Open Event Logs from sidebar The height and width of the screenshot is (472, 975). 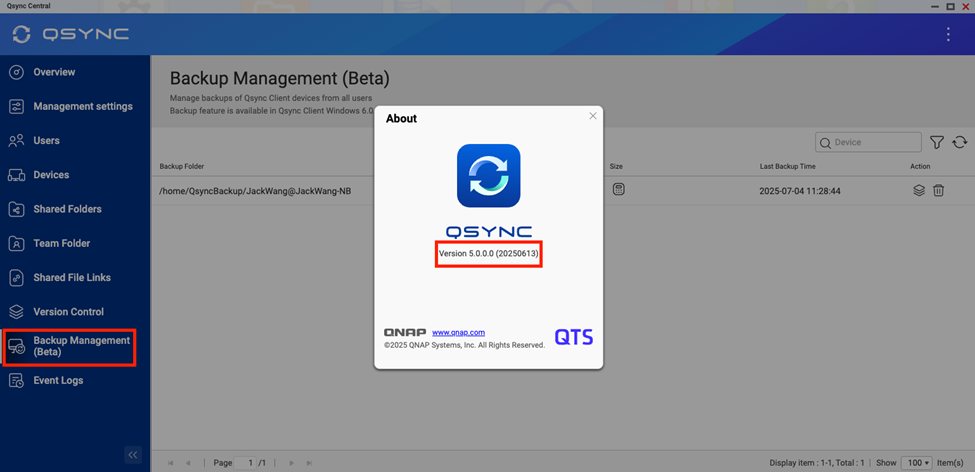tap(58, 380)
